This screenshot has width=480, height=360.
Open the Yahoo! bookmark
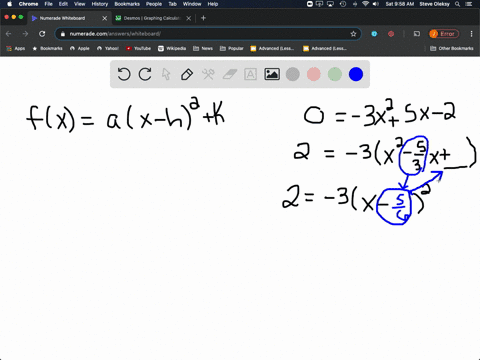pos(108,48)
